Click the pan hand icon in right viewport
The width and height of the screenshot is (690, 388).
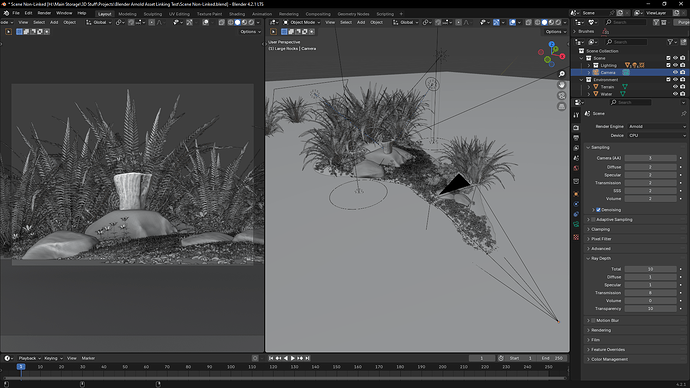(562, 84)
